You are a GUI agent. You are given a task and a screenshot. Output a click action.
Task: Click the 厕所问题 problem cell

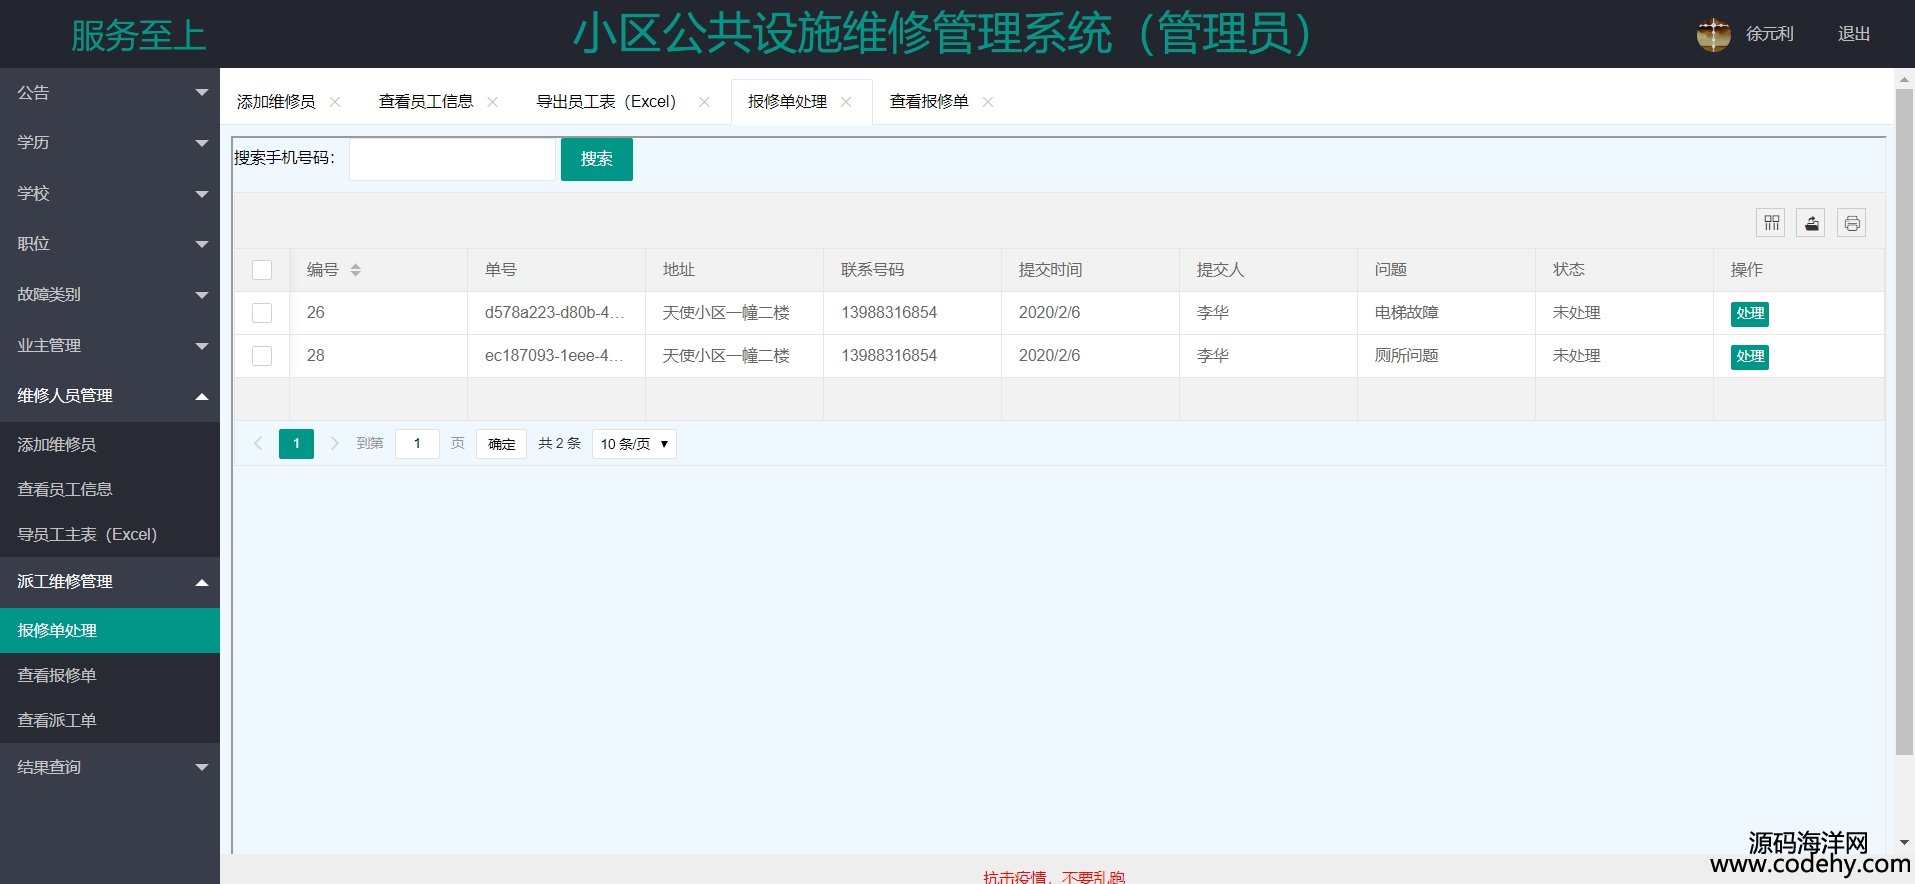coord(1446,356)
